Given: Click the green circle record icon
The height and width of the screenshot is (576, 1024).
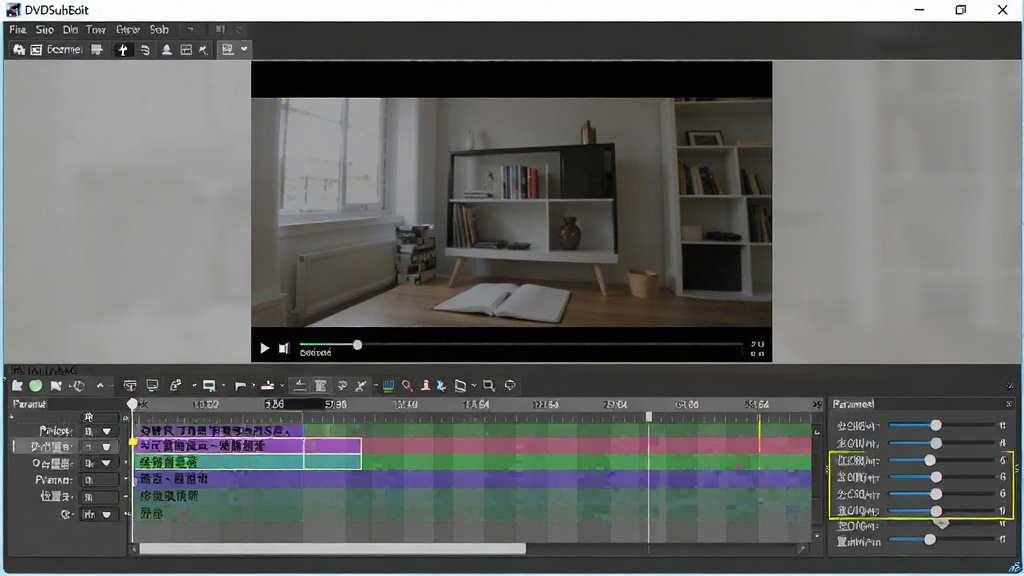Looking at the screenshot, I should click(x=36, y=386).
